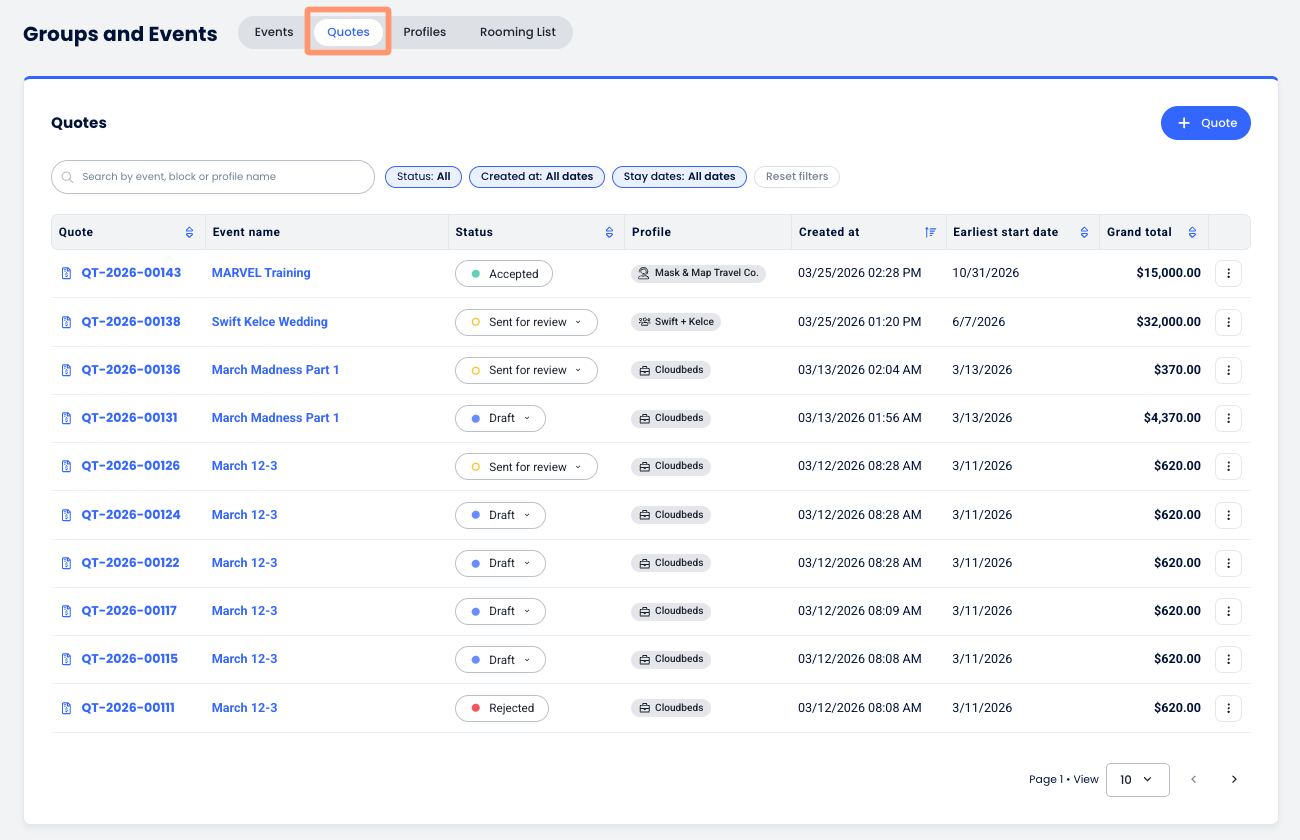Go to next page arrow
Image resolution: width=1300 pixels, height=840 pixels.
click(1234, 779)
